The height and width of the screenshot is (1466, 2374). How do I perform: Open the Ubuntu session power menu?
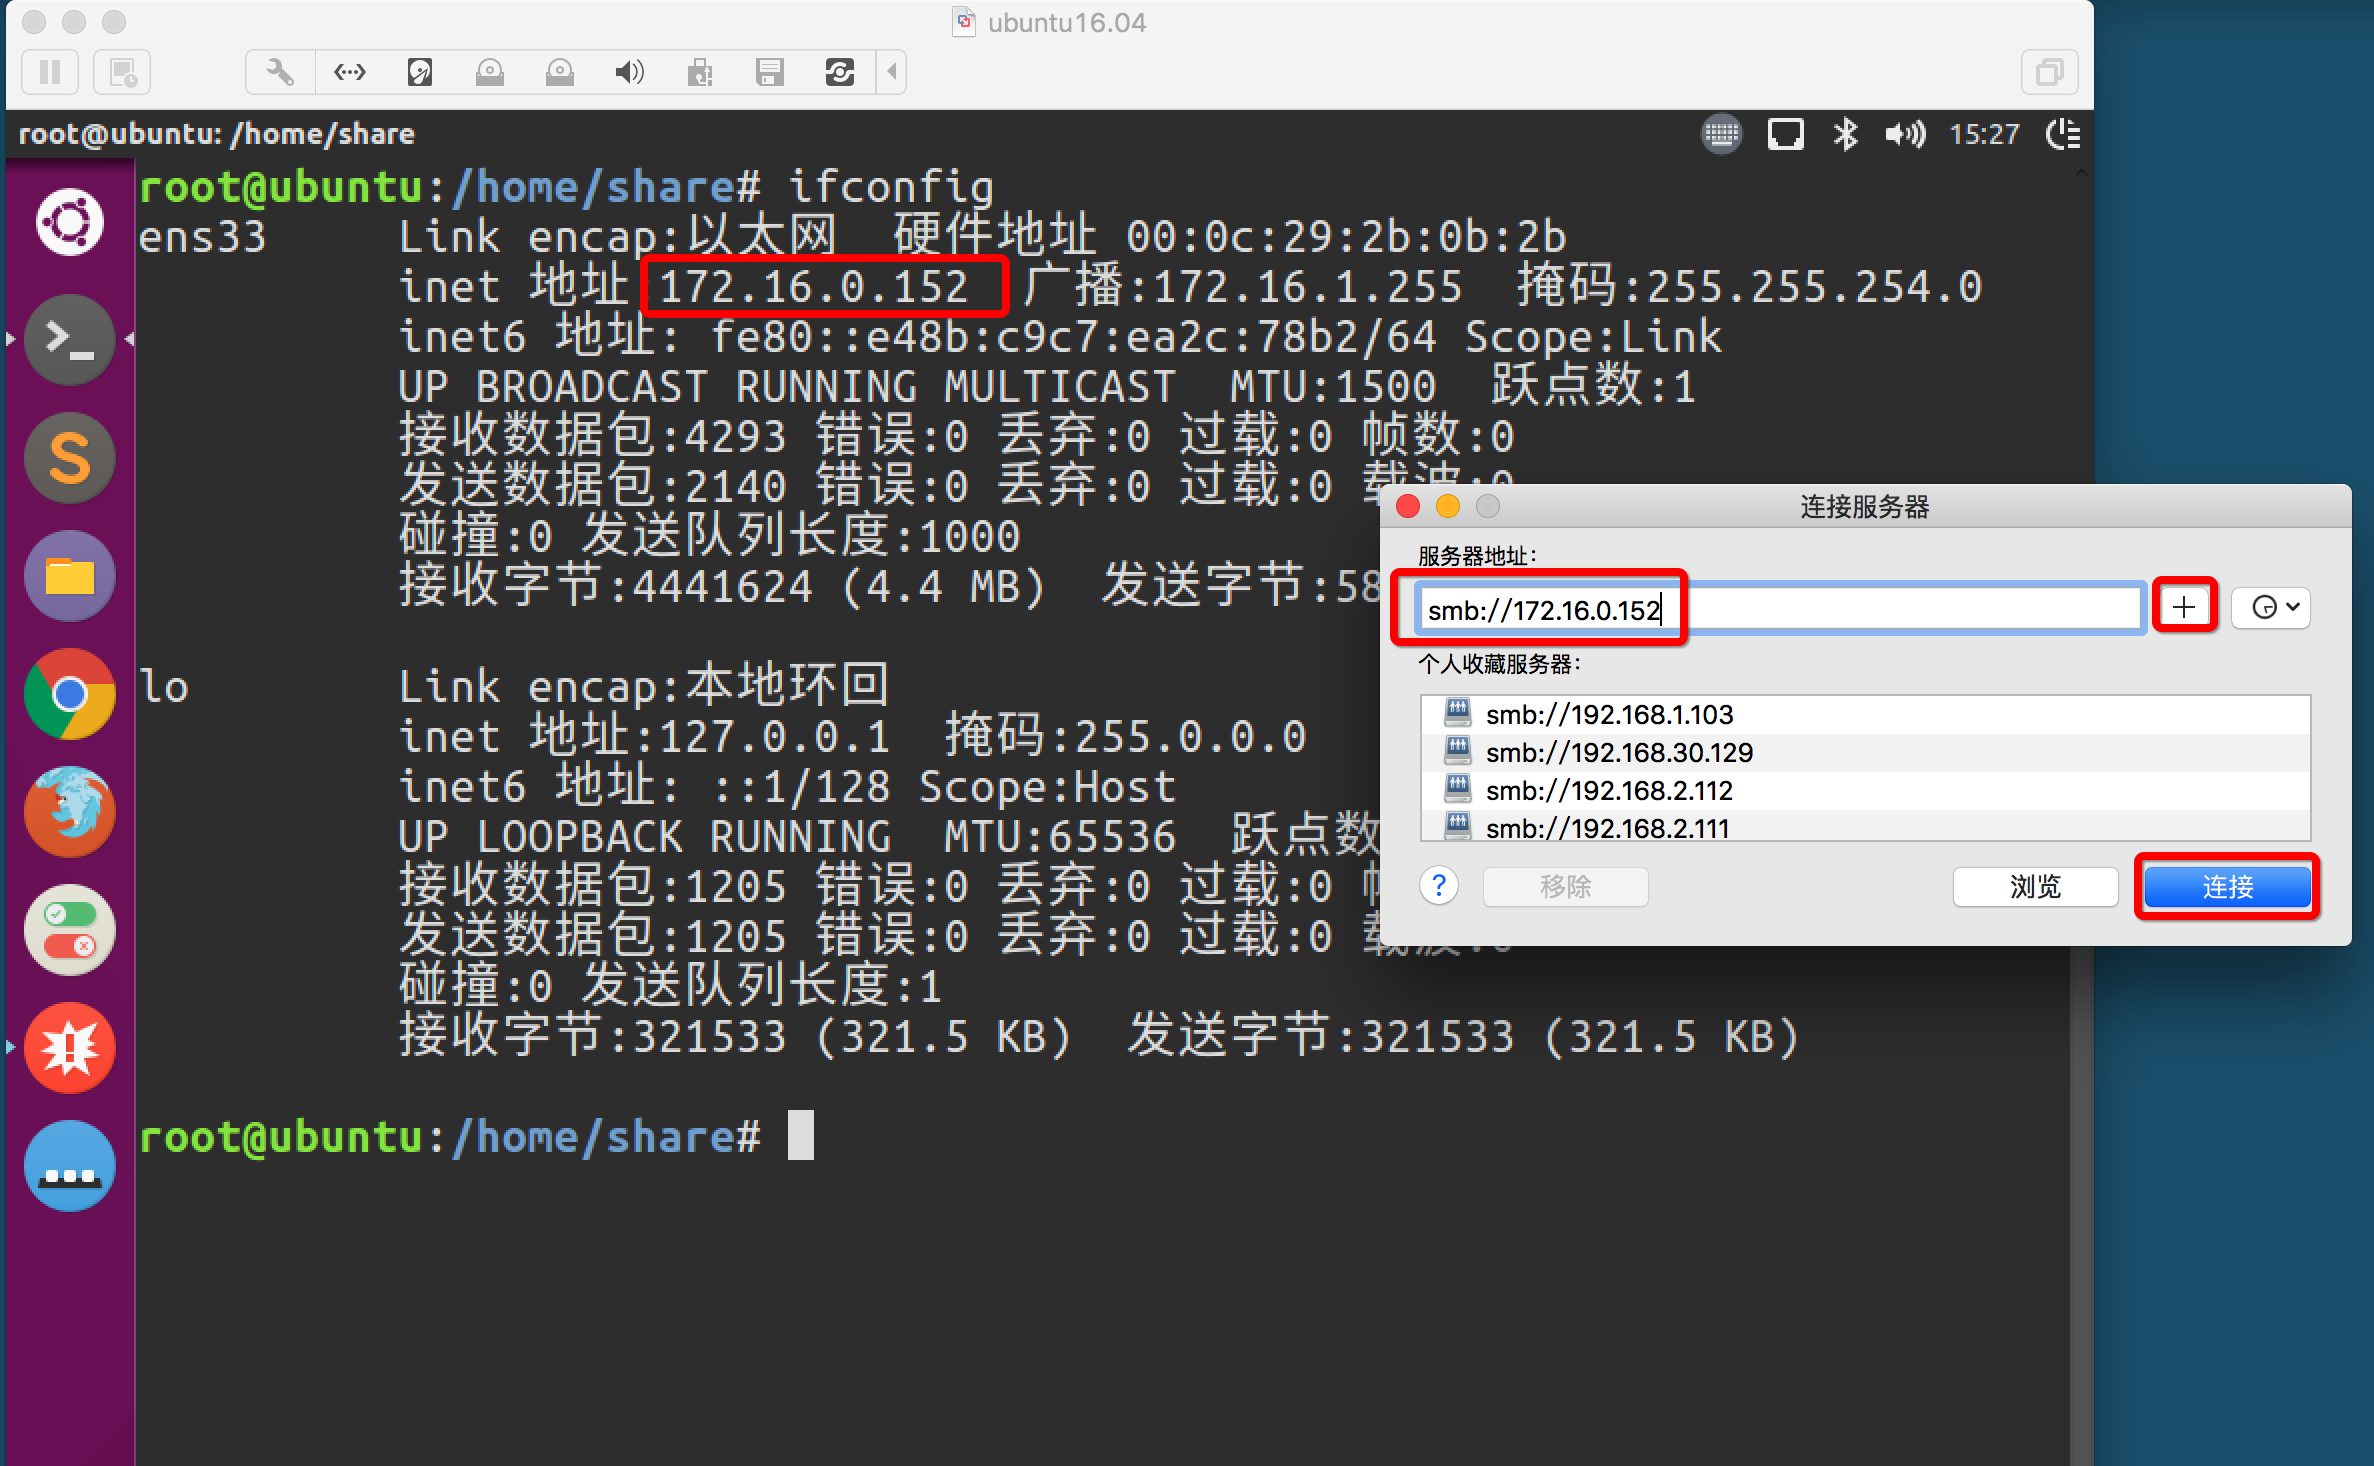(x=2063, y=134)
